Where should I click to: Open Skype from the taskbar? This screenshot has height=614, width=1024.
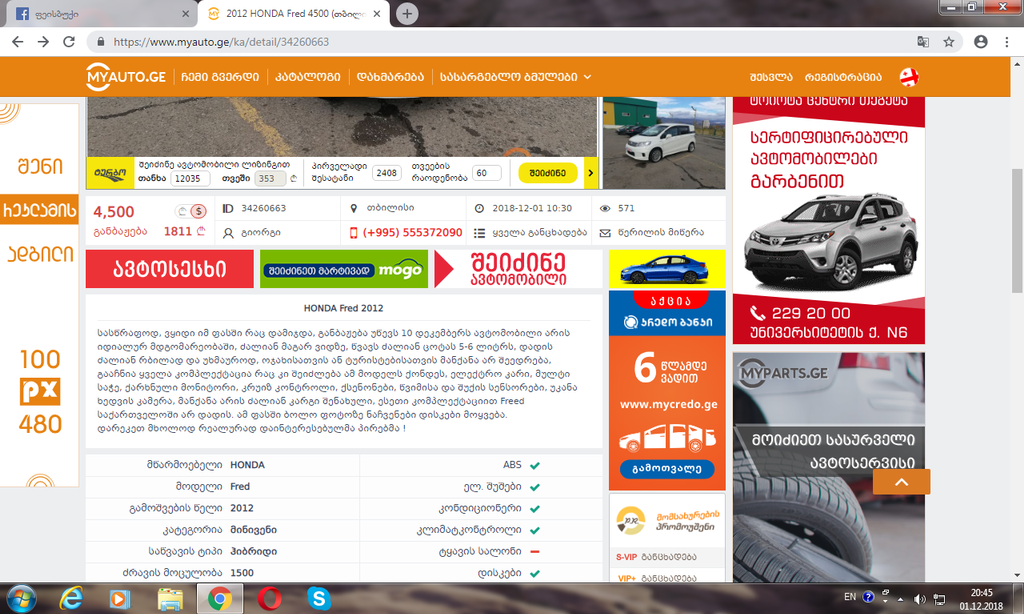(319, 598)
